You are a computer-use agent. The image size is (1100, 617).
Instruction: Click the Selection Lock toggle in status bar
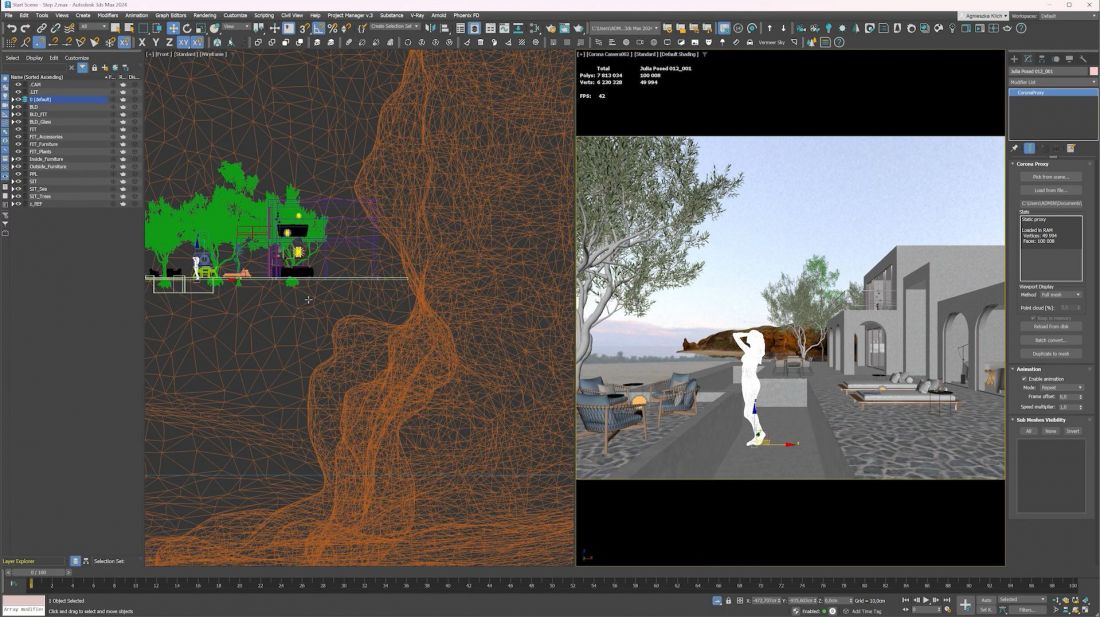click(x=728, y=601)
